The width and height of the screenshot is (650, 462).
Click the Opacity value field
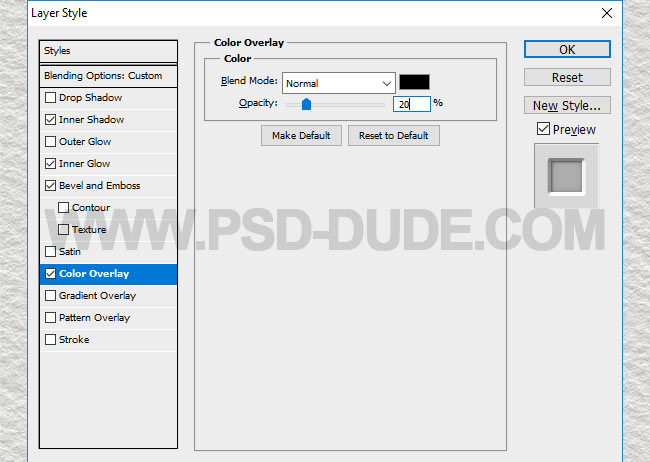pyautogui.click(x=412, y=104)
